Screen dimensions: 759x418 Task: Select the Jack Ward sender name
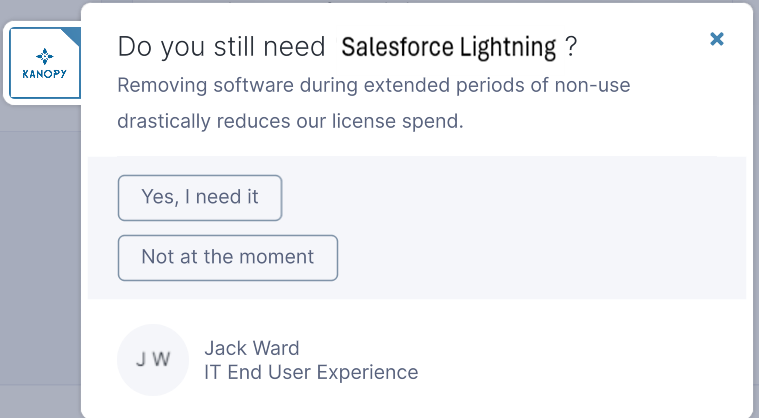(x=252, y=348)
